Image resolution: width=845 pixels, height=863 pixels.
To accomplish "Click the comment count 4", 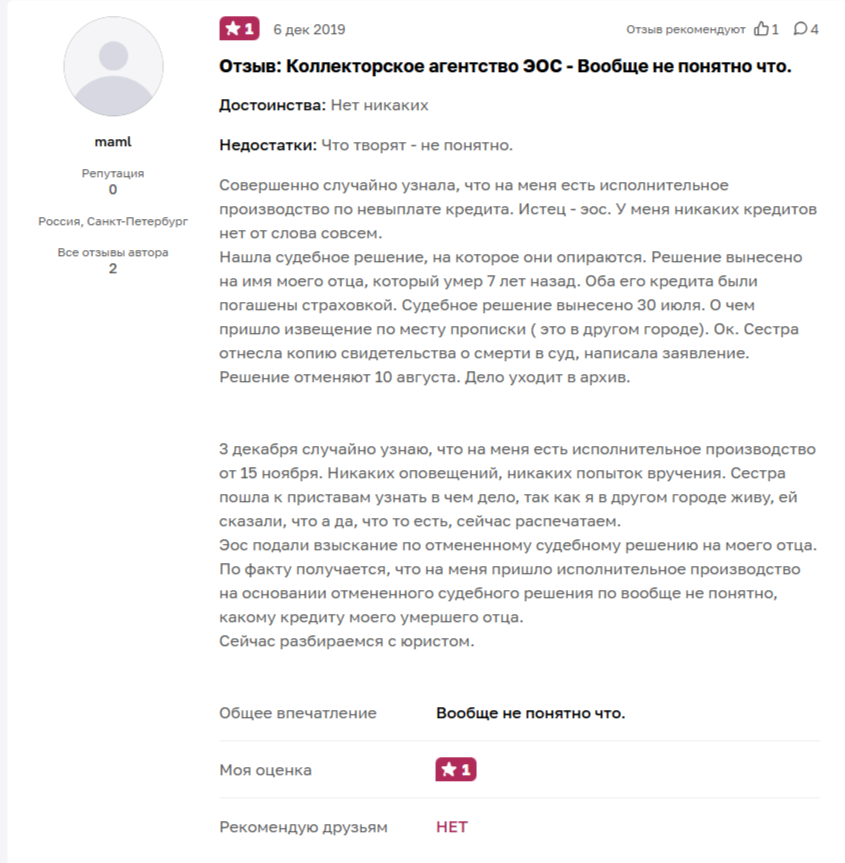I will (x=815, y=29).
